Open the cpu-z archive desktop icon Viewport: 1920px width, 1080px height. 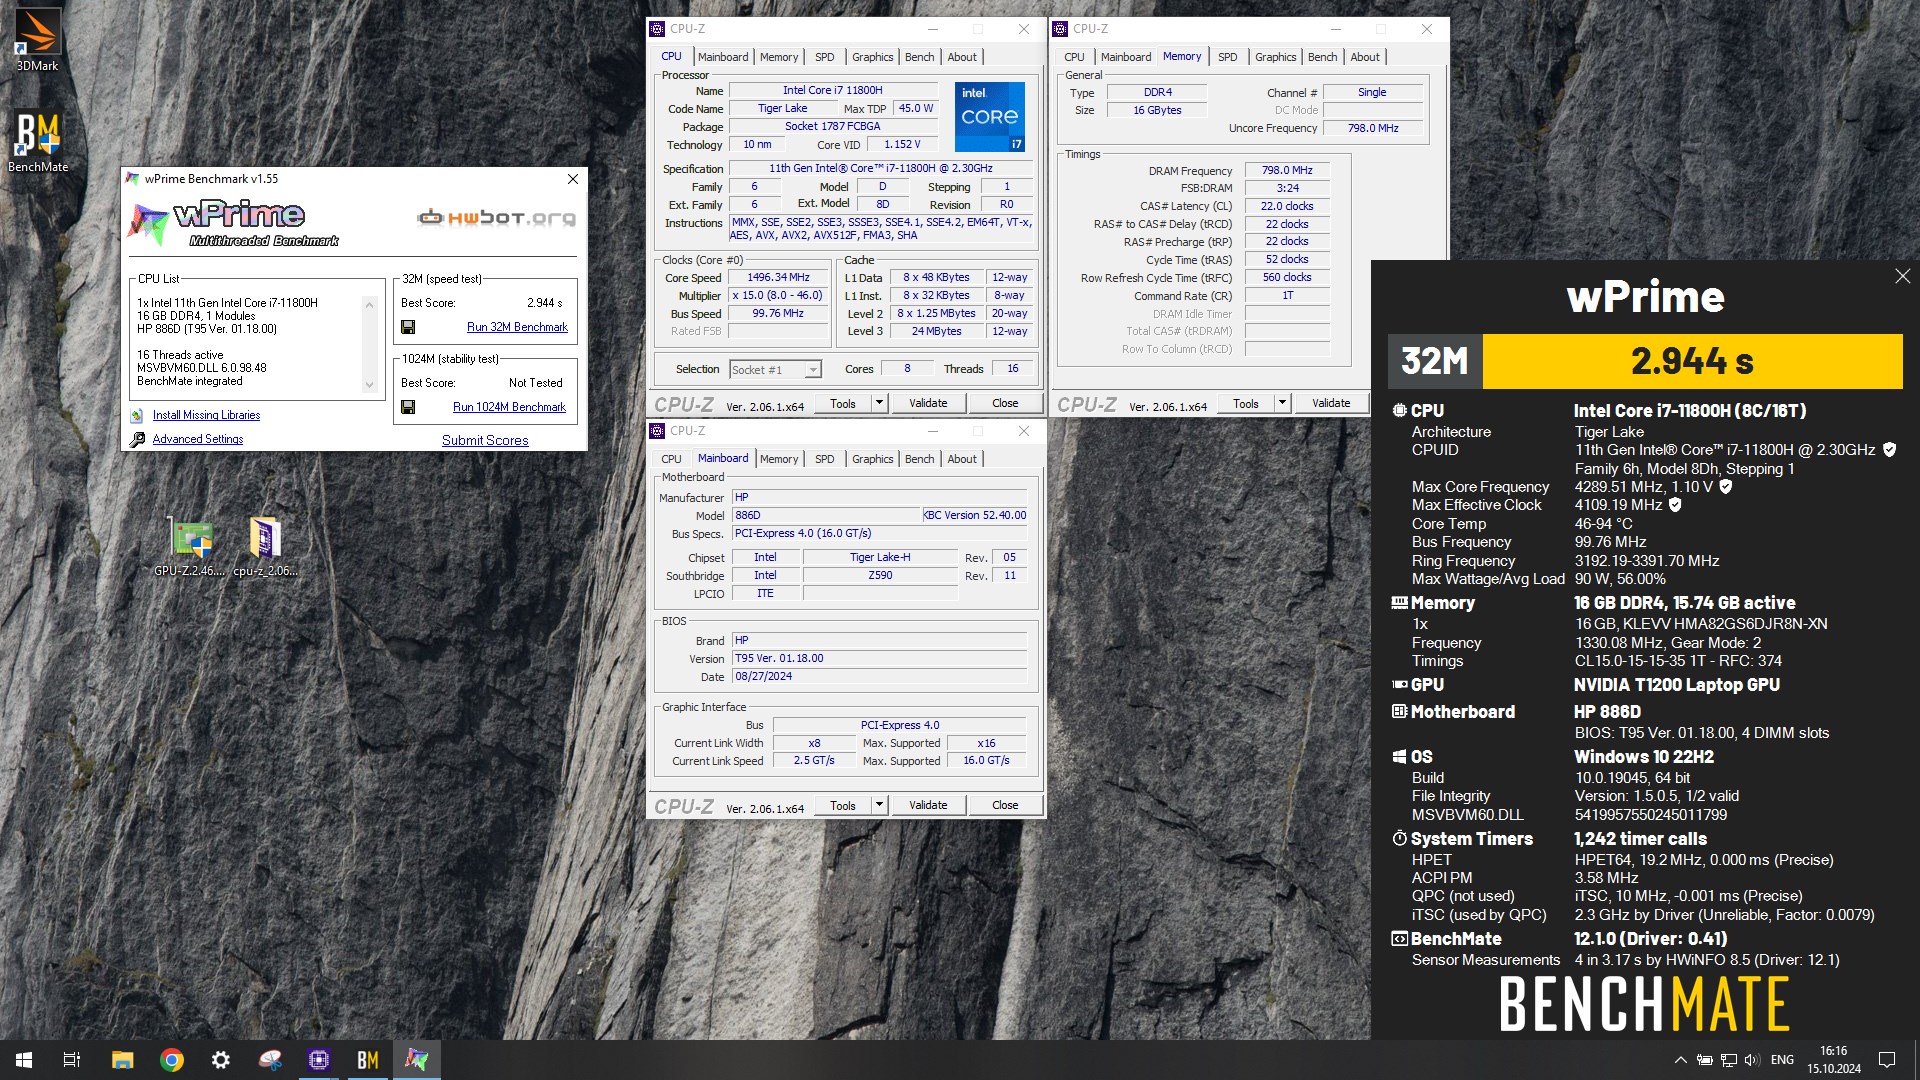(x=265, y=547)
